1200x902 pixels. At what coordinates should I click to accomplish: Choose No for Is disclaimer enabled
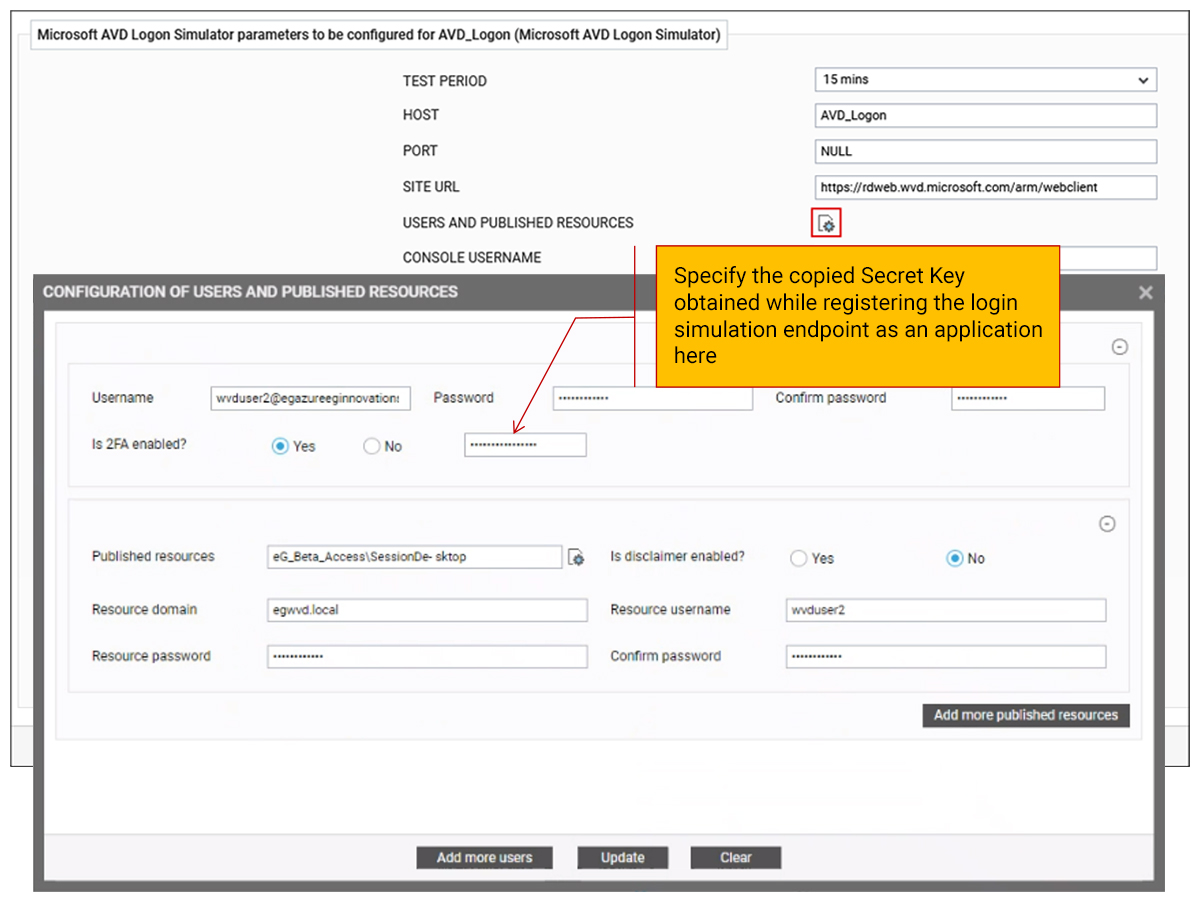coord(954,559)
